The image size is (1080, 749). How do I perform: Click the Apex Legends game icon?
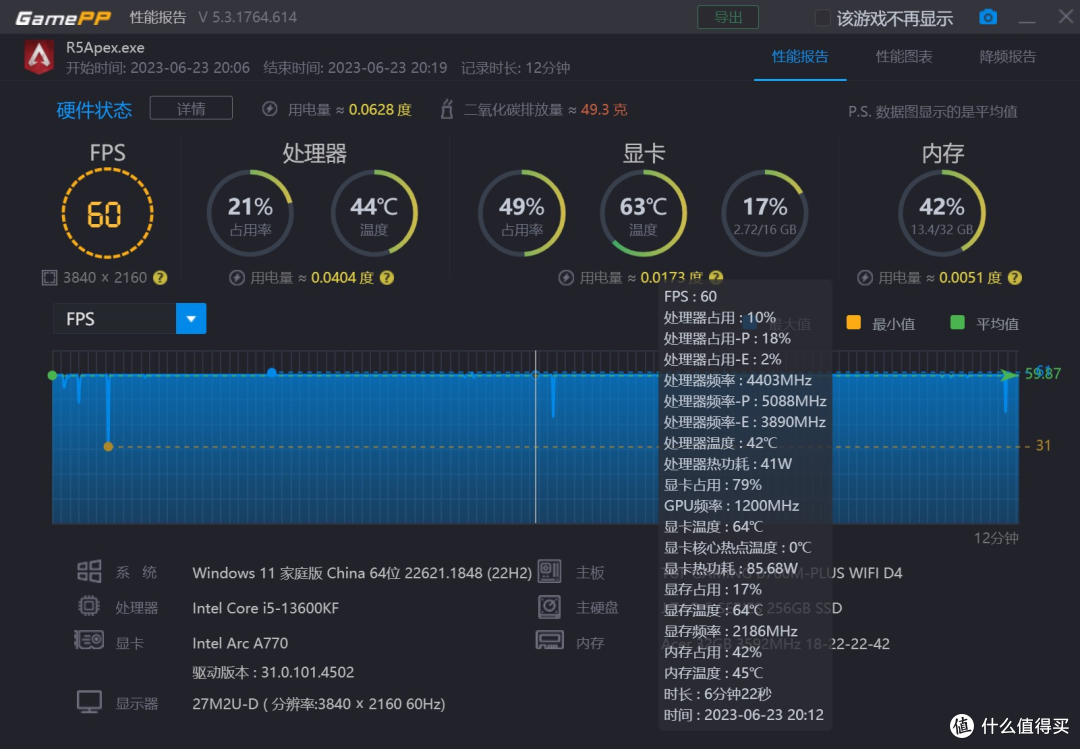39,57
